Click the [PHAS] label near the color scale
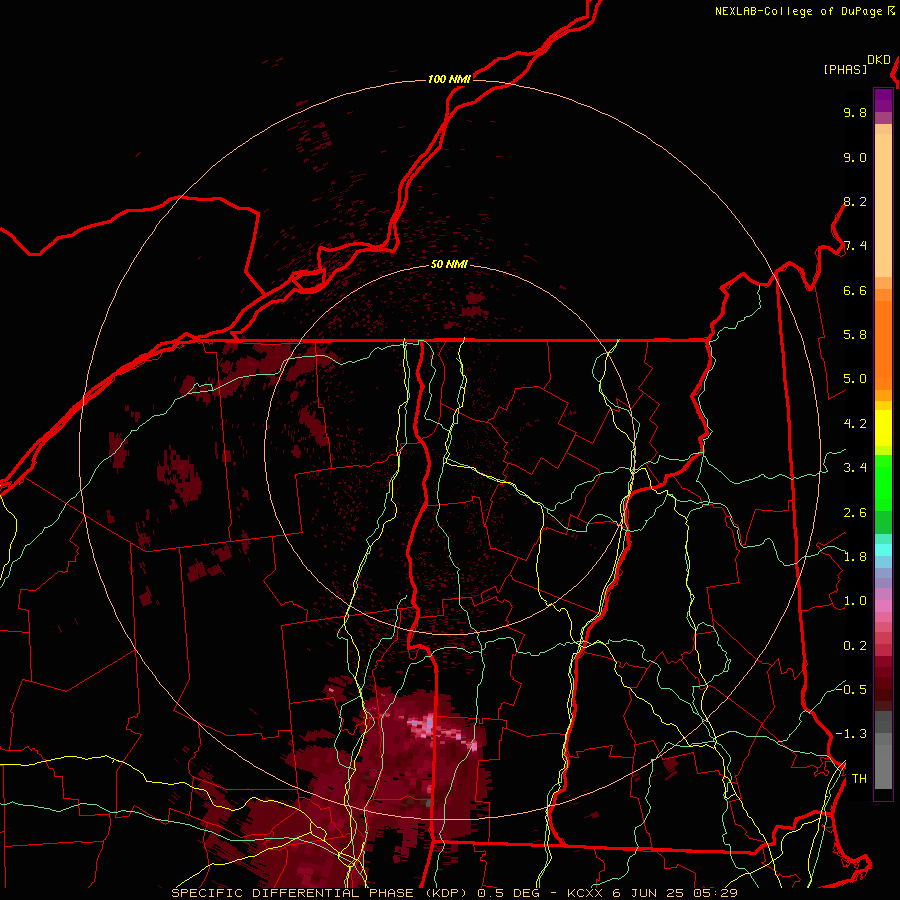The height and width of the screenshot is (900, 900). (845, 69)
